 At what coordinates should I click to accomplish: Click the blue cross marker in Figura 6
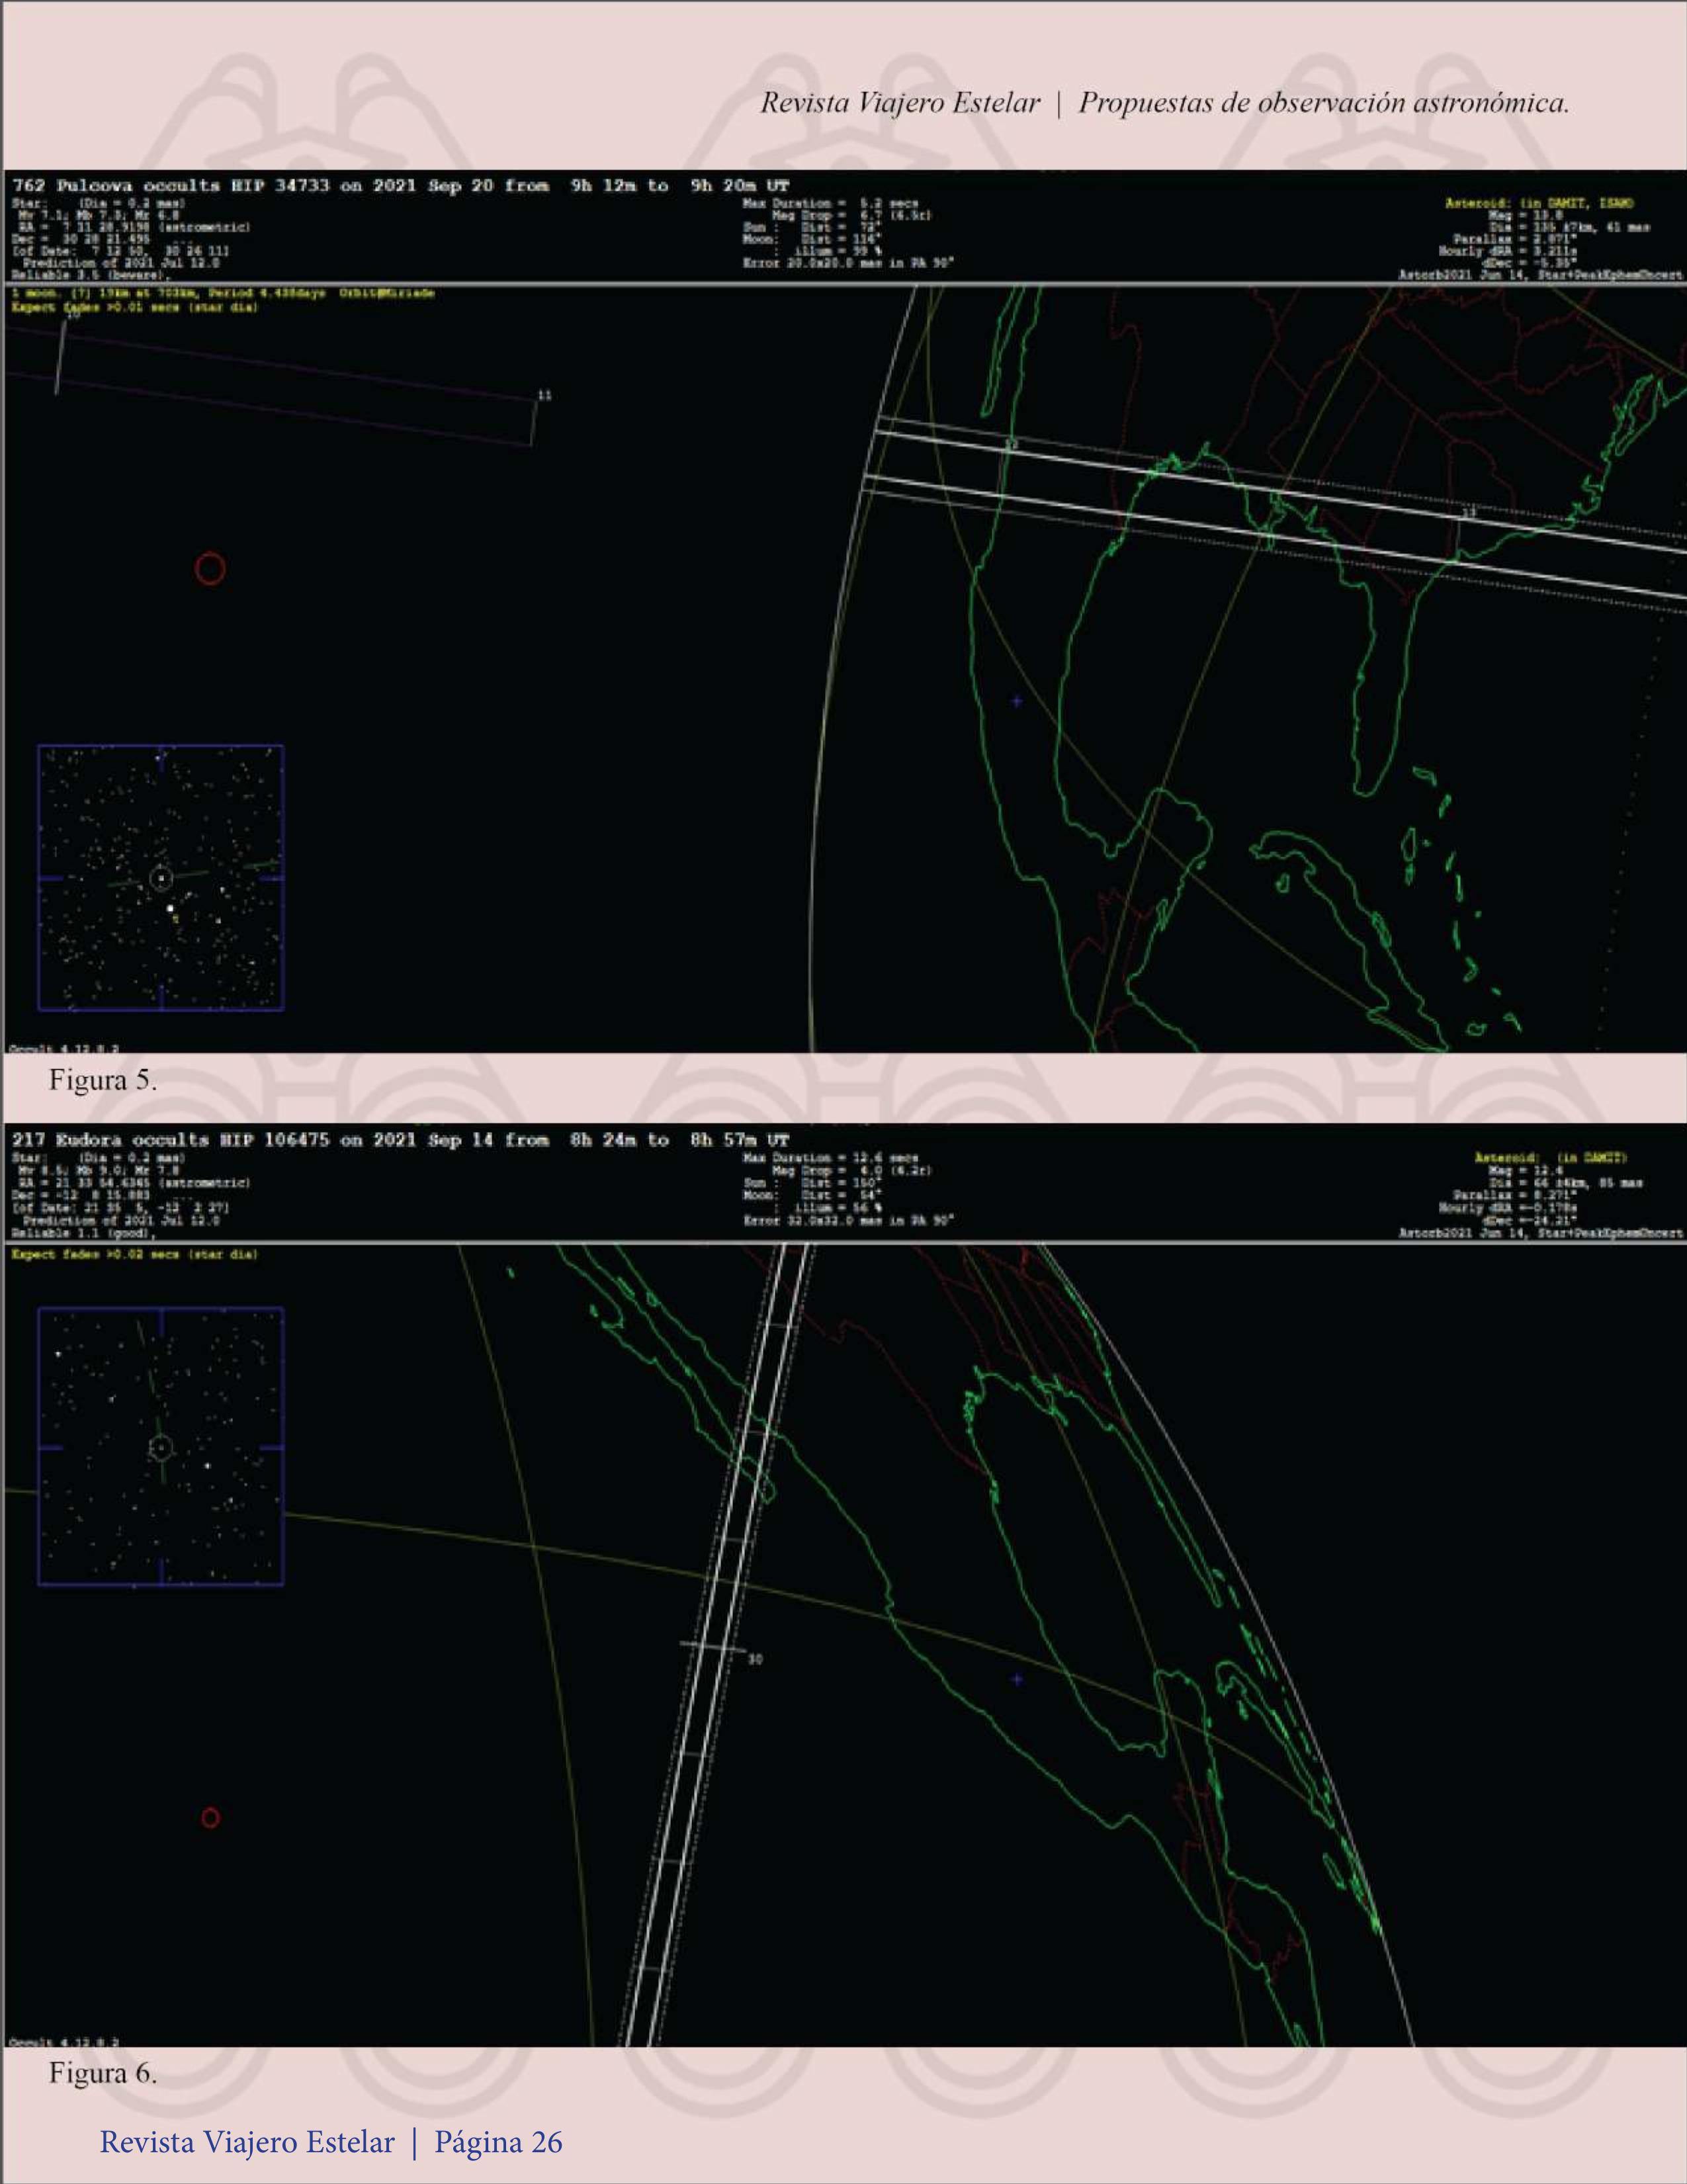1017,1679
